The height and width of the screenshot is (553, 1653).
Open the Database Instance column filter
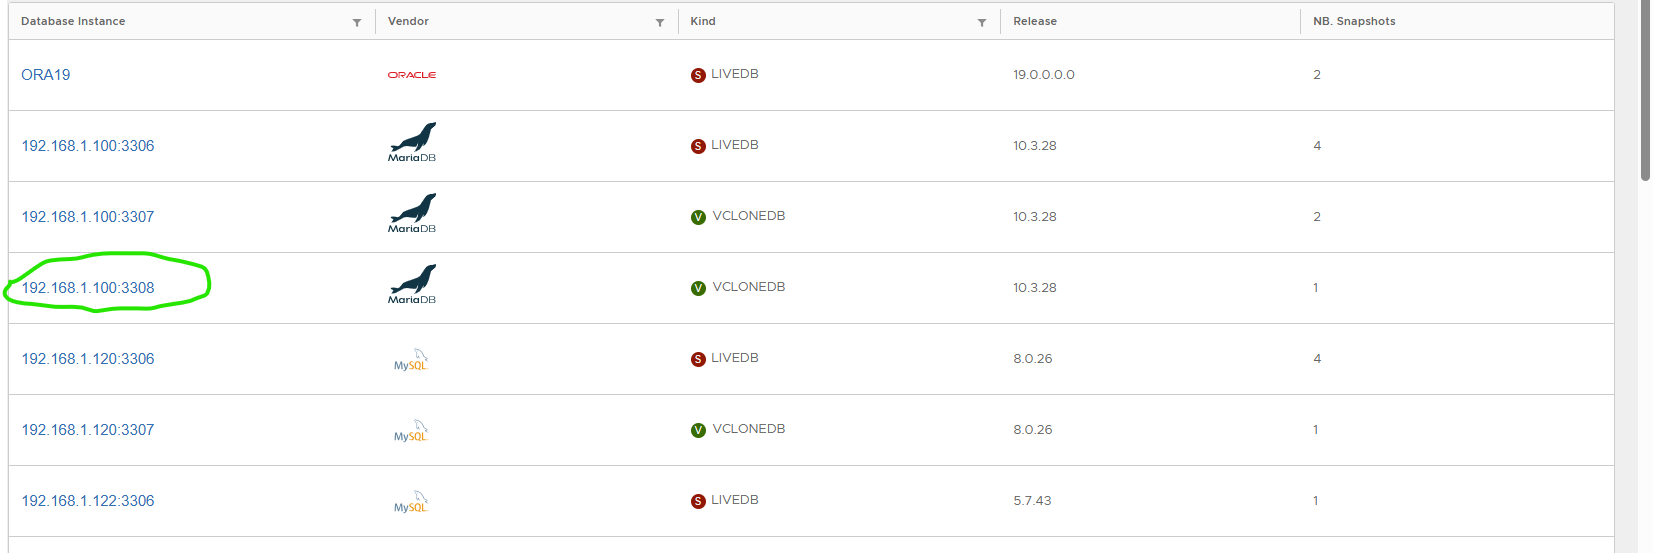coord(357,22)
